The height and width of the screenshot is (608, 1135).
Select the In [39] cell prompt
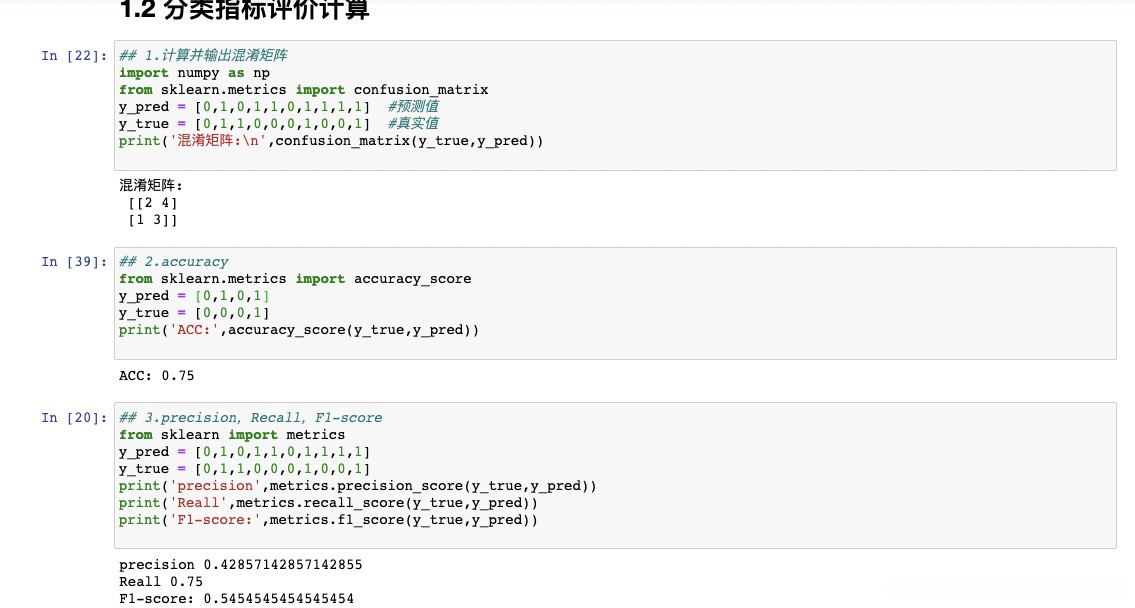[x=73, y=262]
